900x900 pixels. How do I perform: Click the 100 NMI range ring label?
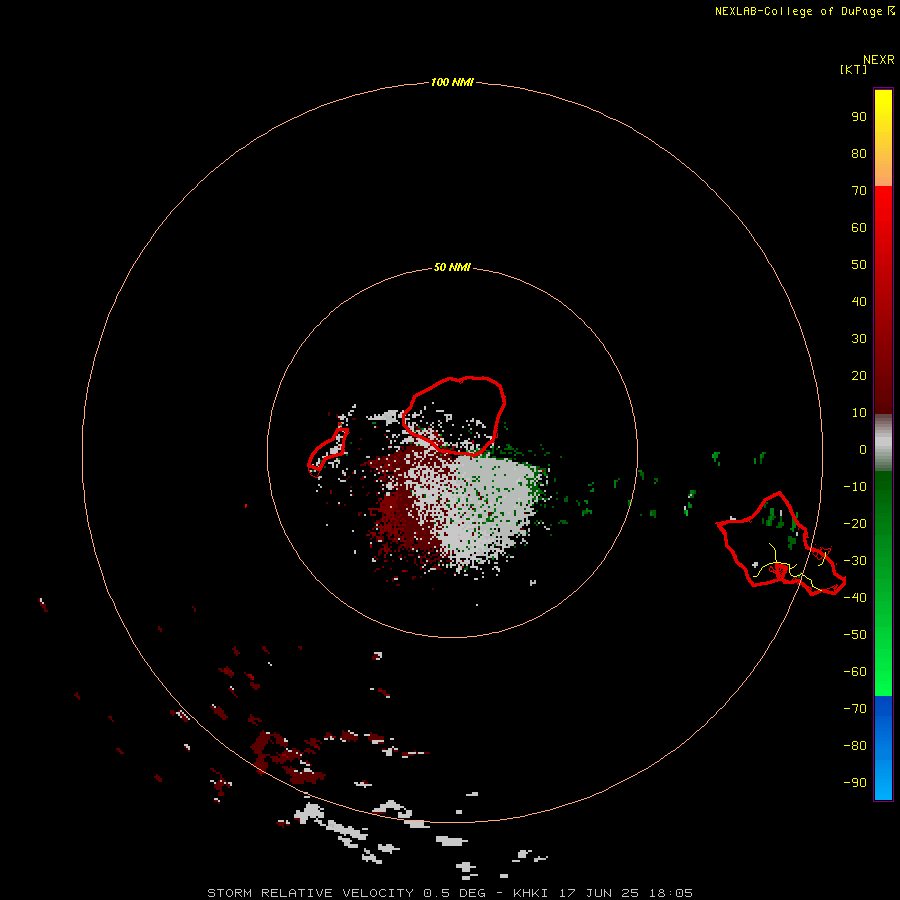[452, 82]
